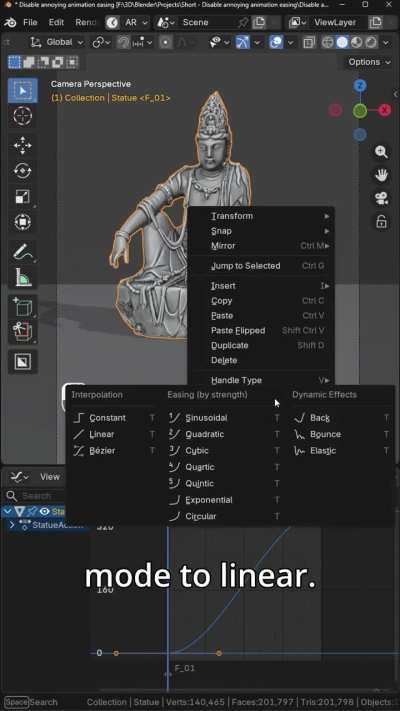Select Sinusoidal easing
The width and height of the screenshot is (400, 711).
pos(224,418)
